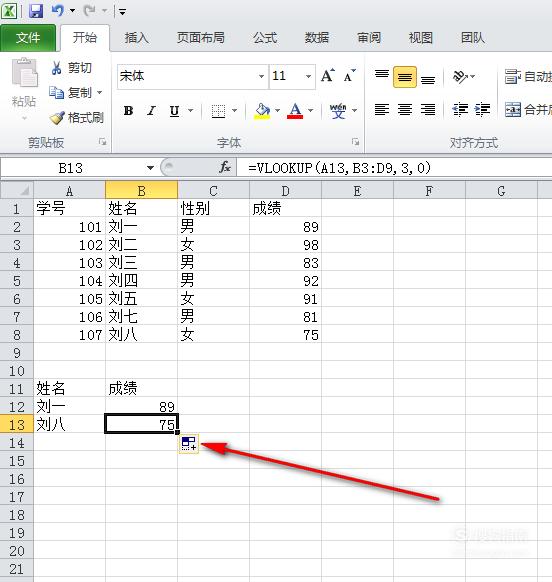Screen dimensions: 552x582
Task: Toggle bold formatting
Action: click(128, 111)
